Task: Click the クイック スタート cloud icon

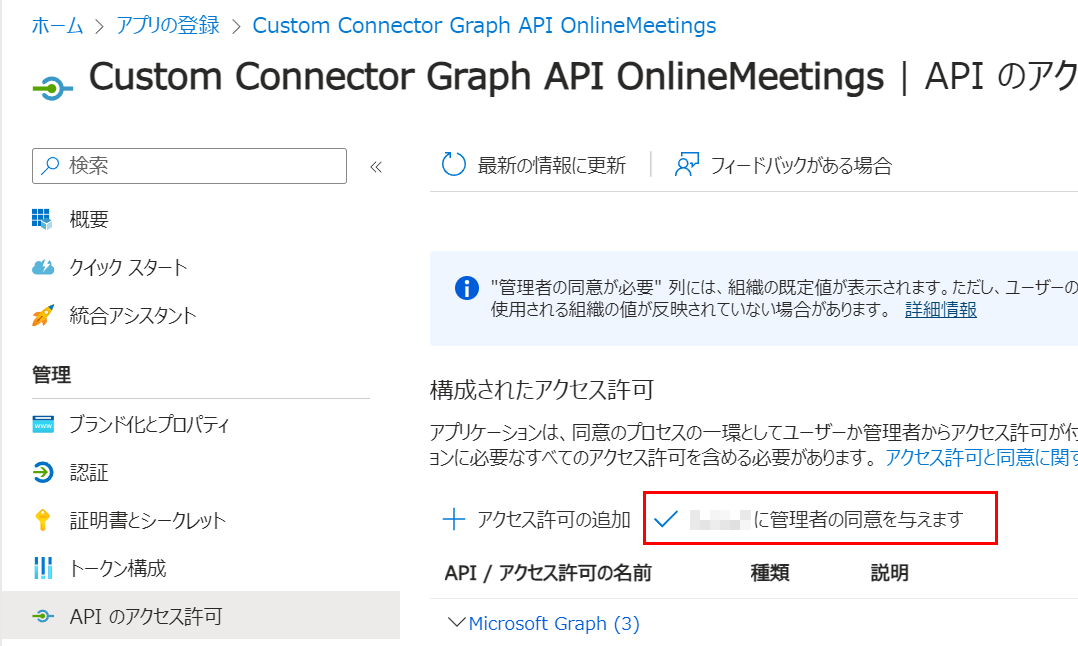Action: [42, 267]
